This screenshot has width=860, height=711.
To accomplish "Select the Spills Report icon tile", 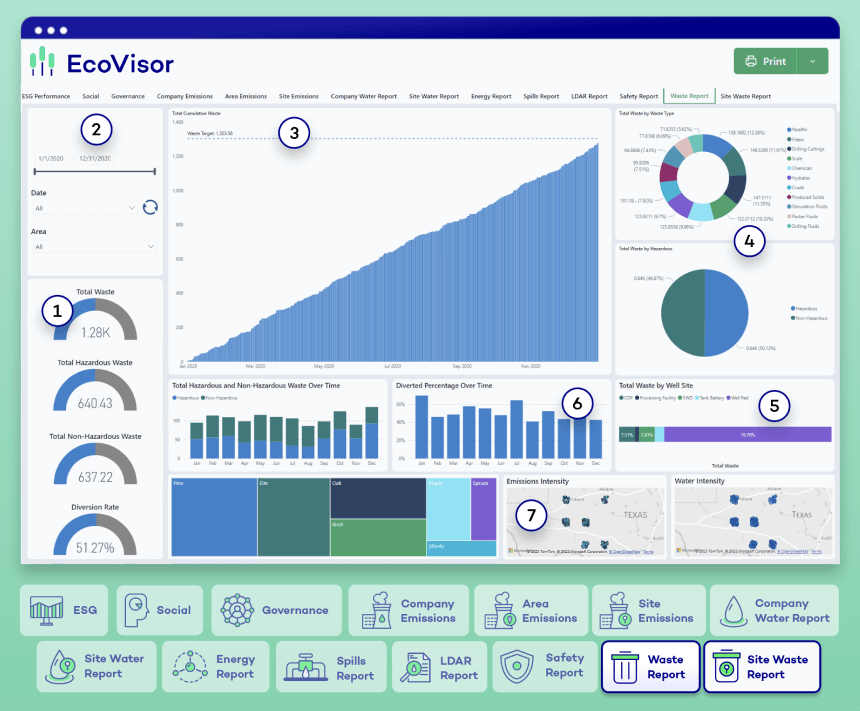I will (x=327, y=667).
